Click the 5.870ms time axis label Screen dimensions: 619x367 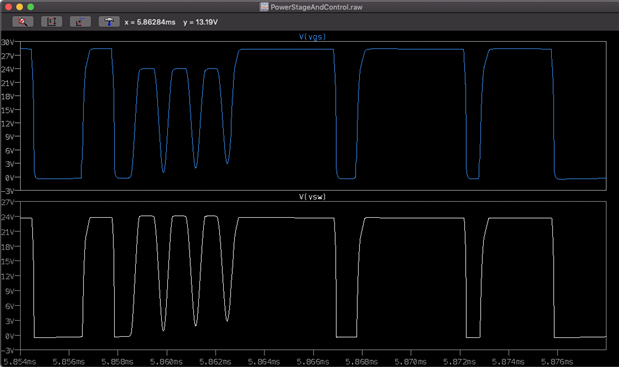pos(411,361)
